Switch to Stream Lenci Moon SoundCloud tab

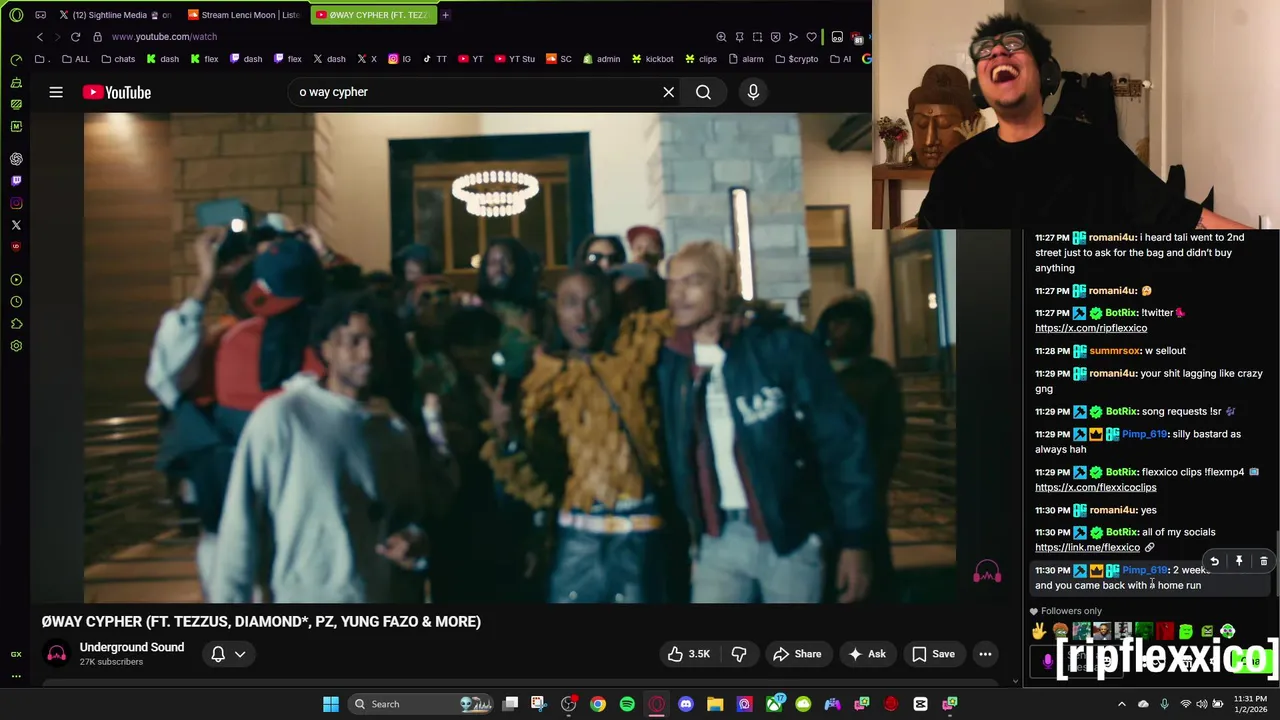tap(243, 15)
